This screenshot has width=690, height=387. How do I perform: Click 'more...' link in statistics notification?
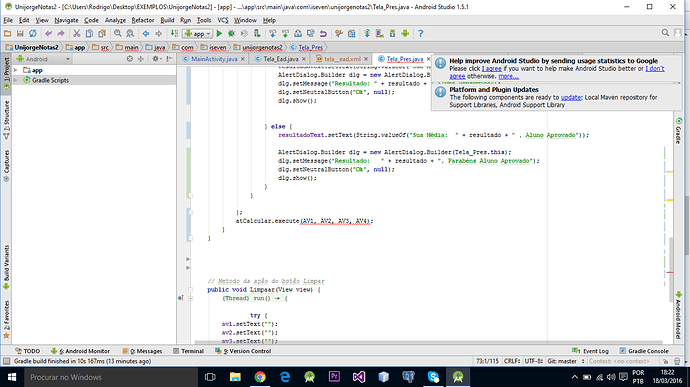click(508, 76)
